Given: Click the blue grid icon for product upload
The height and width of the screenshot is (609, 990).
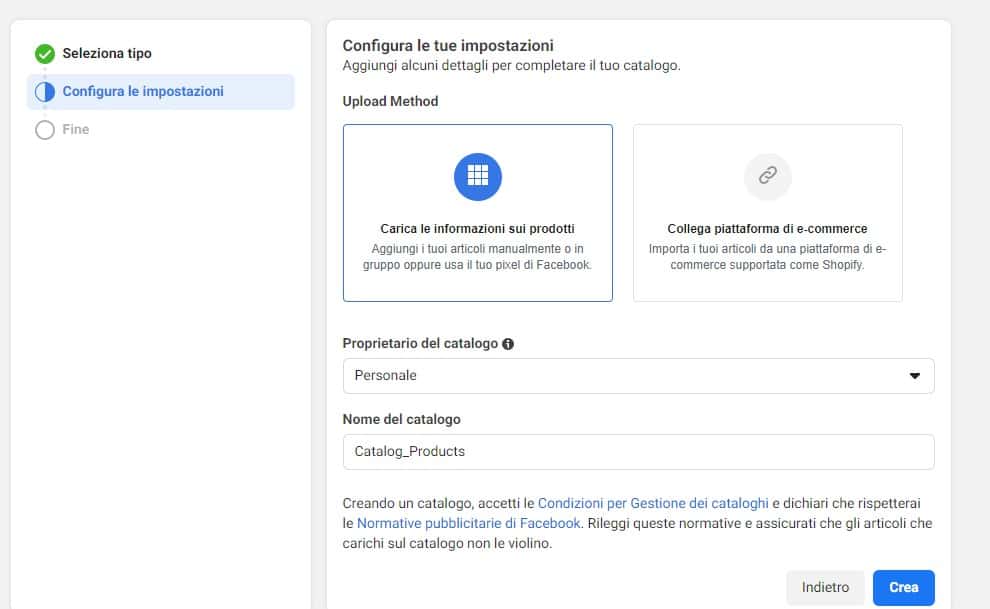Looking at the screenshot, I should tap(478, 177).
